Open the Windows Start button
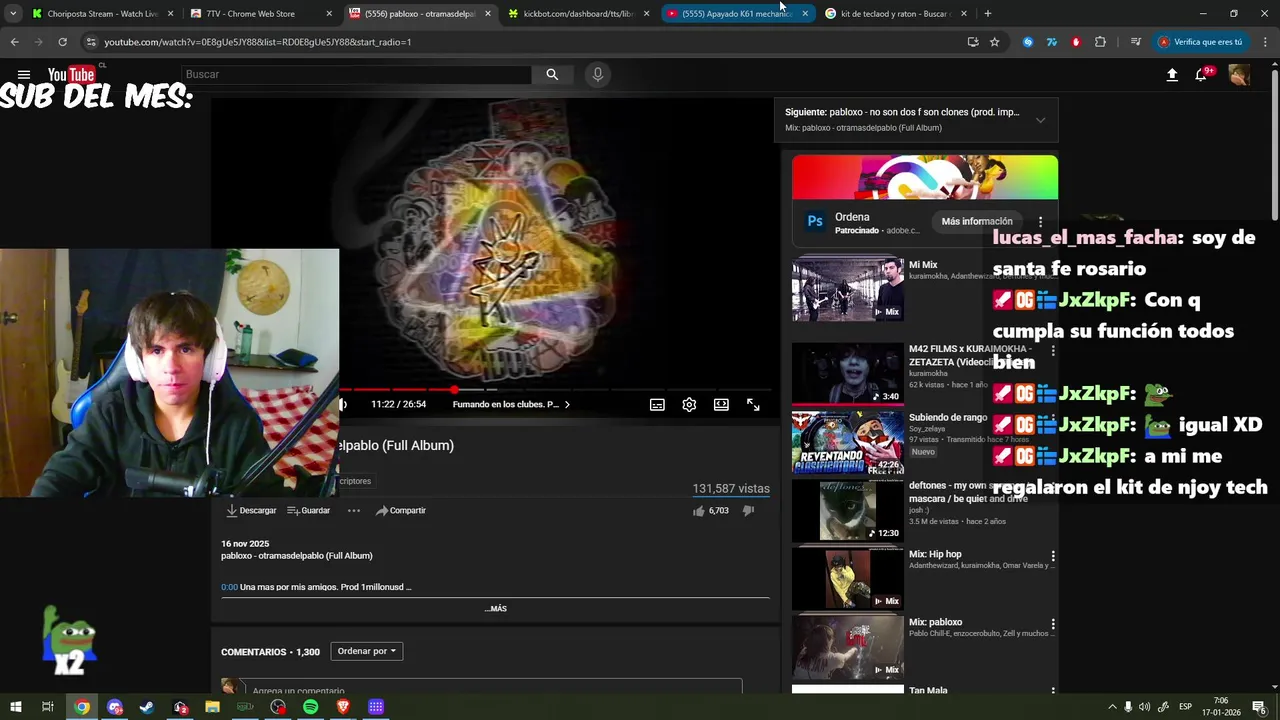1280x720 pixels. click(x=15, y=707)
